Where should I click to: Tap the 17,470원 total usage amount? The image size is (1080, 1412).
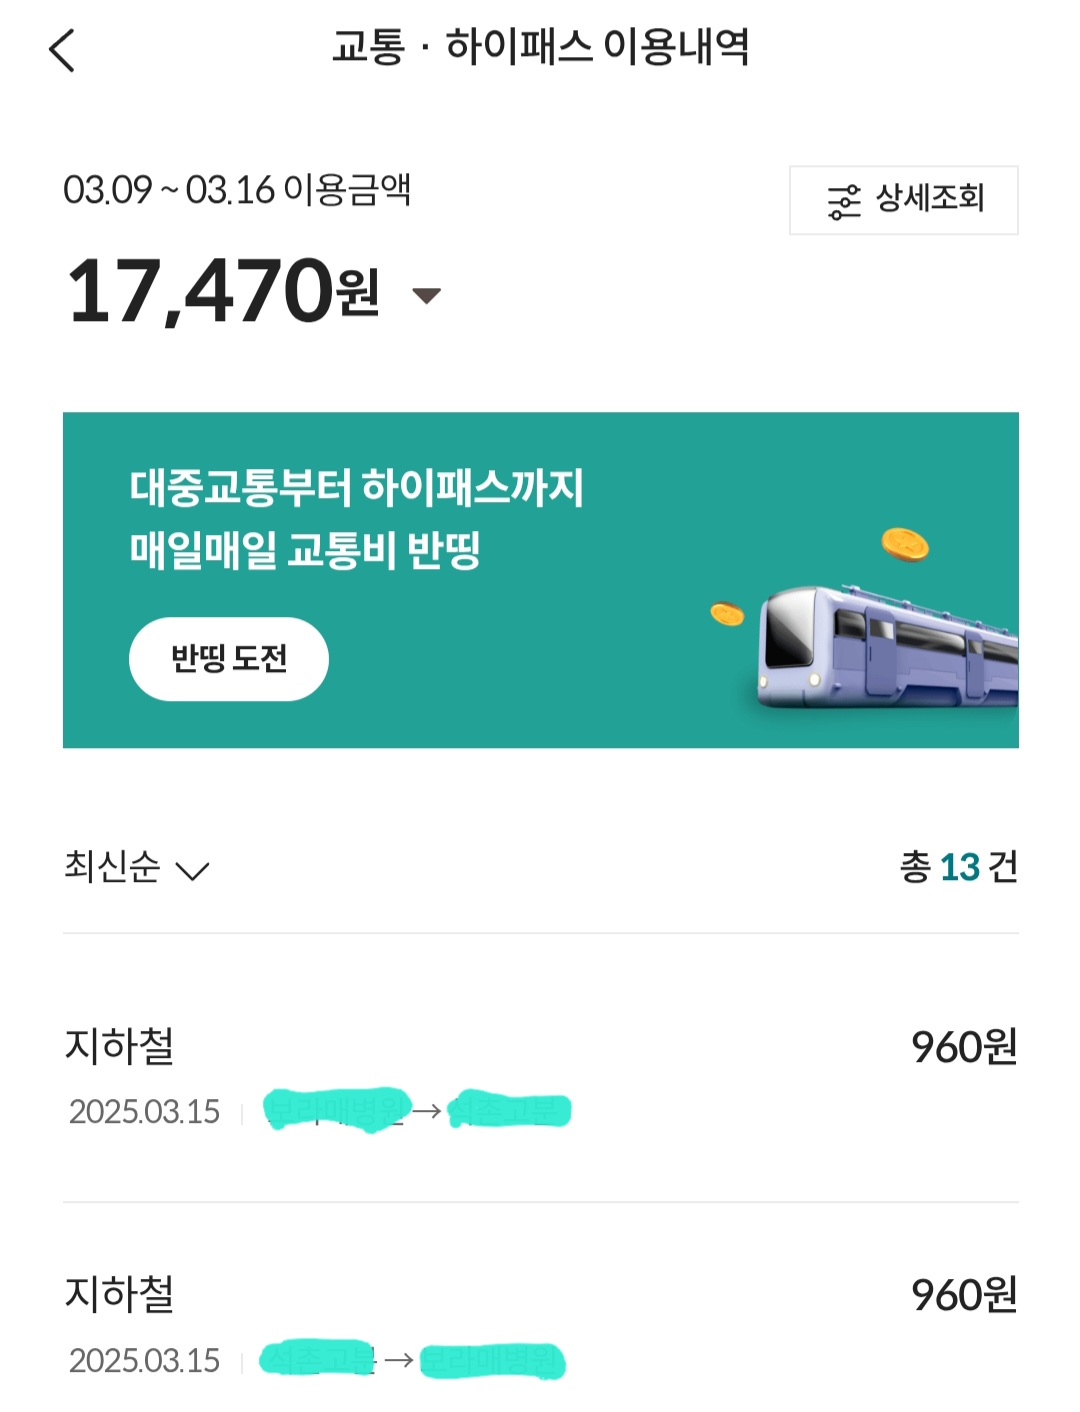(x=223, y=292)
